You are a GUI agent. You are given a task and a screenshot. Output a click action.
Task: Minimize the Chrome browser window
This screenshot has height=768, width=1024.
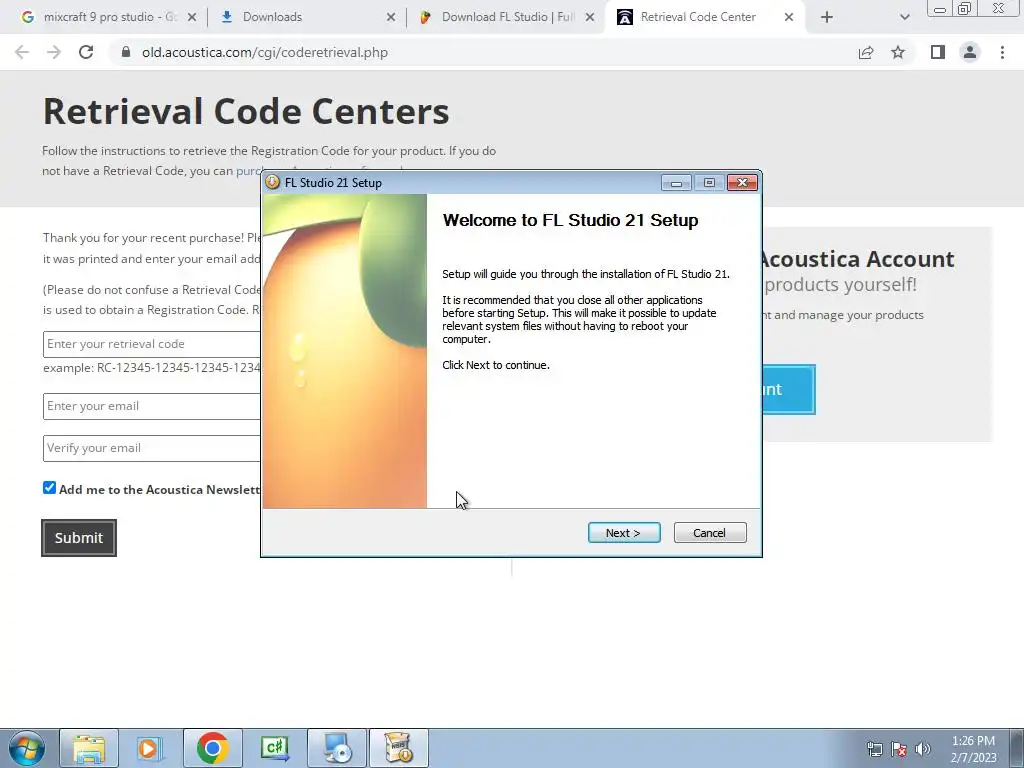[x=940, y=9]
